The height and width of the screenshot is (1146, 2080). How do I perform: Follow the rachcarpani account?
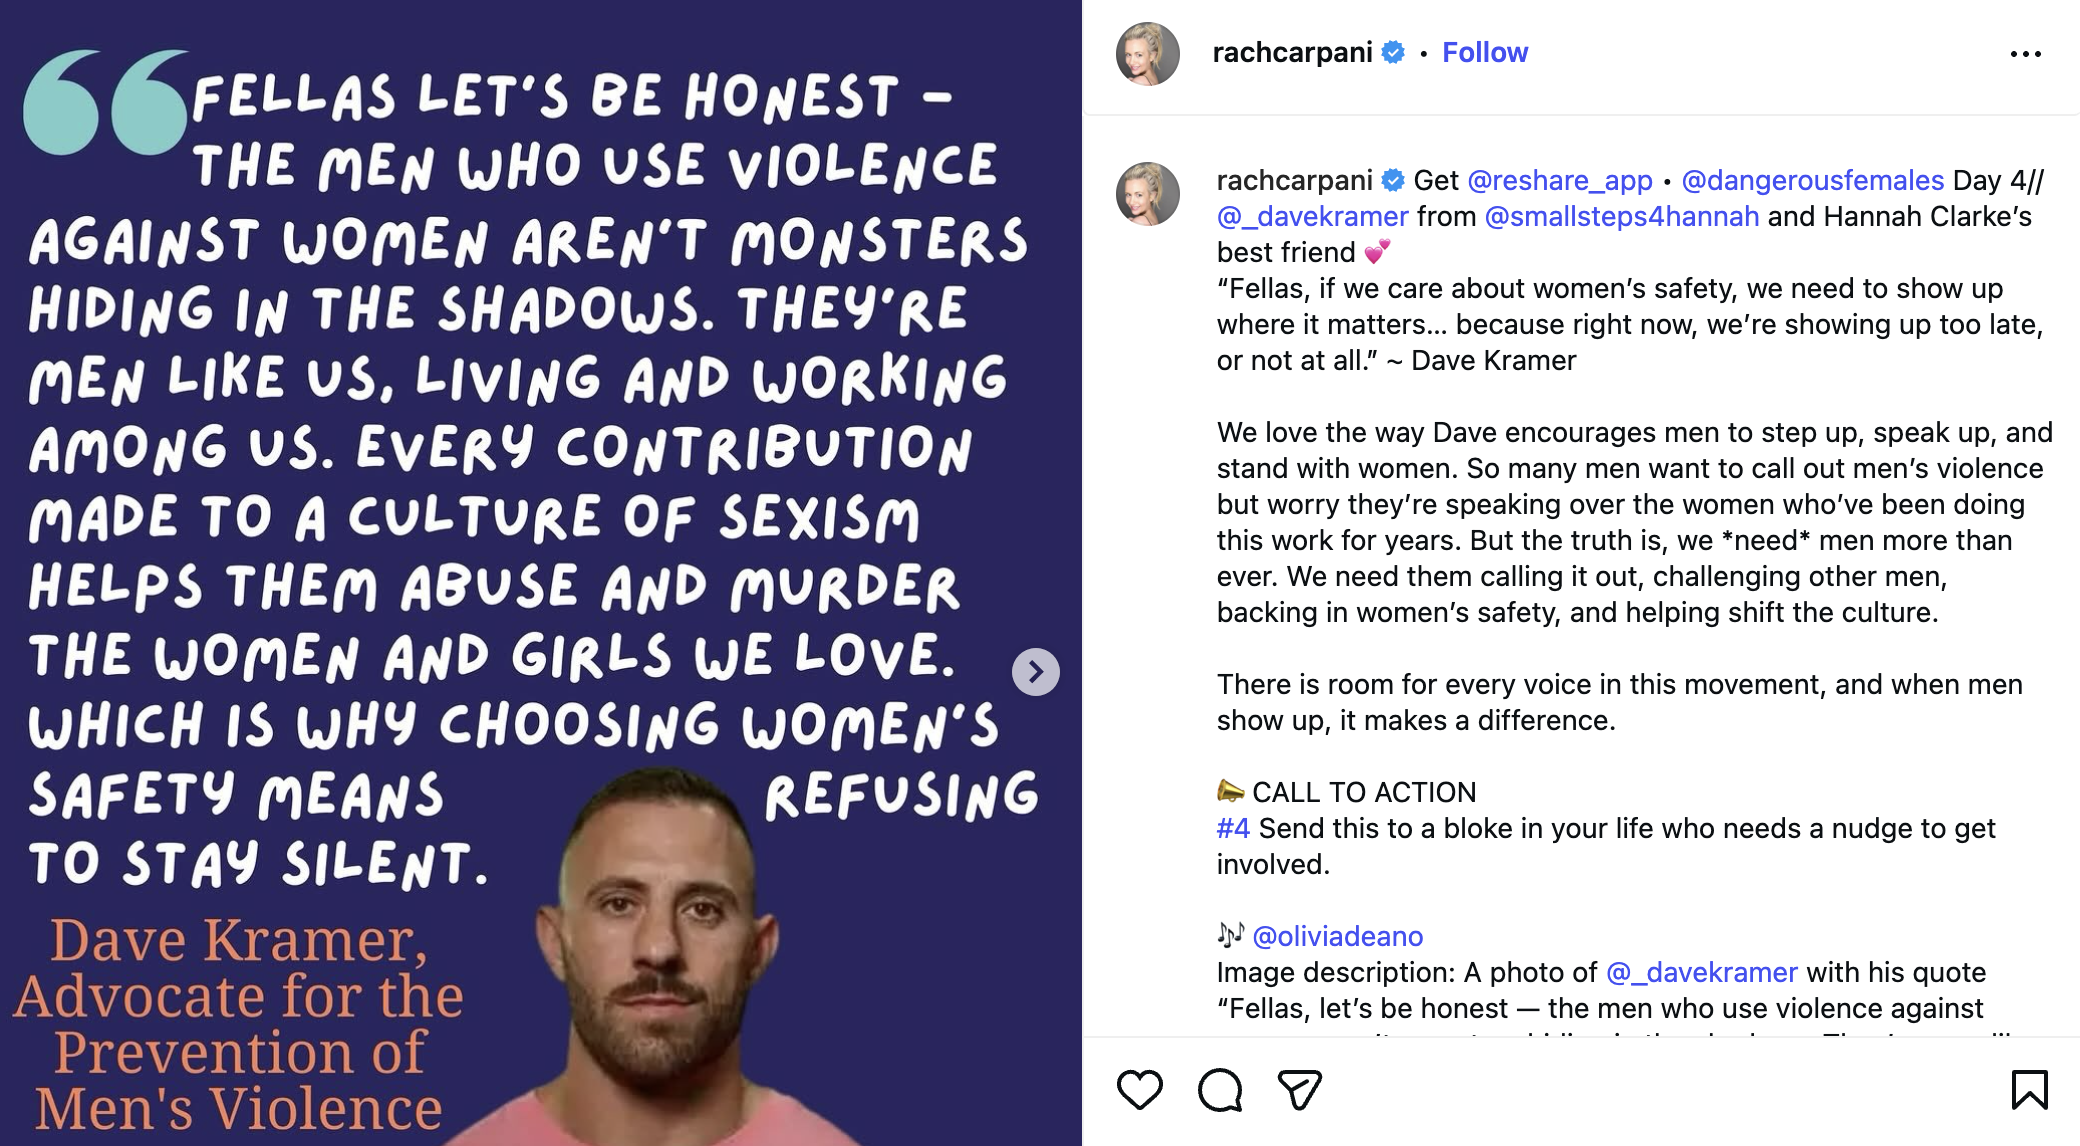point(1484,52)
